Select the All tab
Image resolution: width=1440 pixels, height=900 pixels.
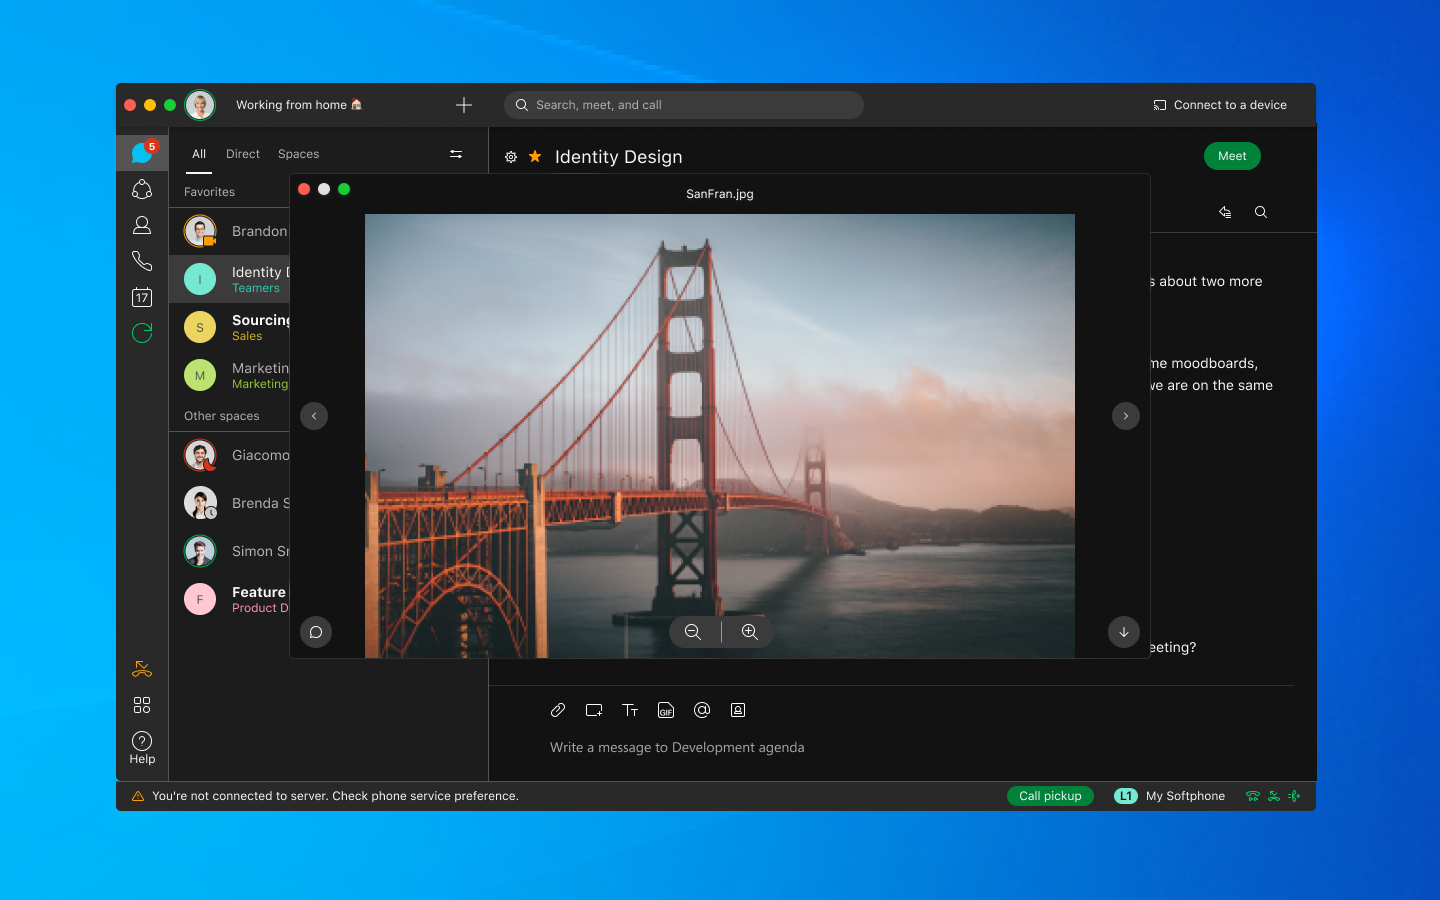[x=199, y=154]
